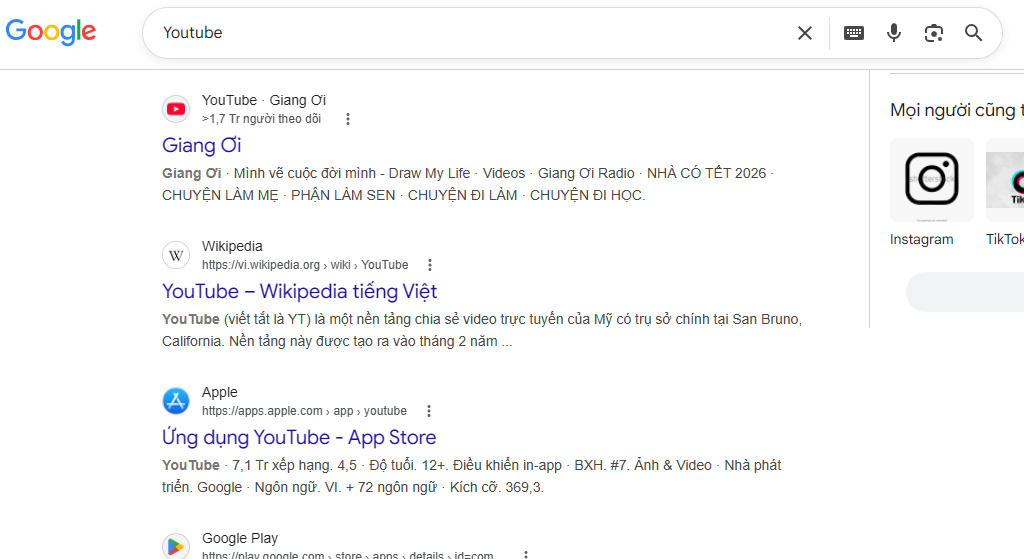Click the 'Apple' site name text
The height and width of the screenshot is (559, 1024).
(220, 392)
